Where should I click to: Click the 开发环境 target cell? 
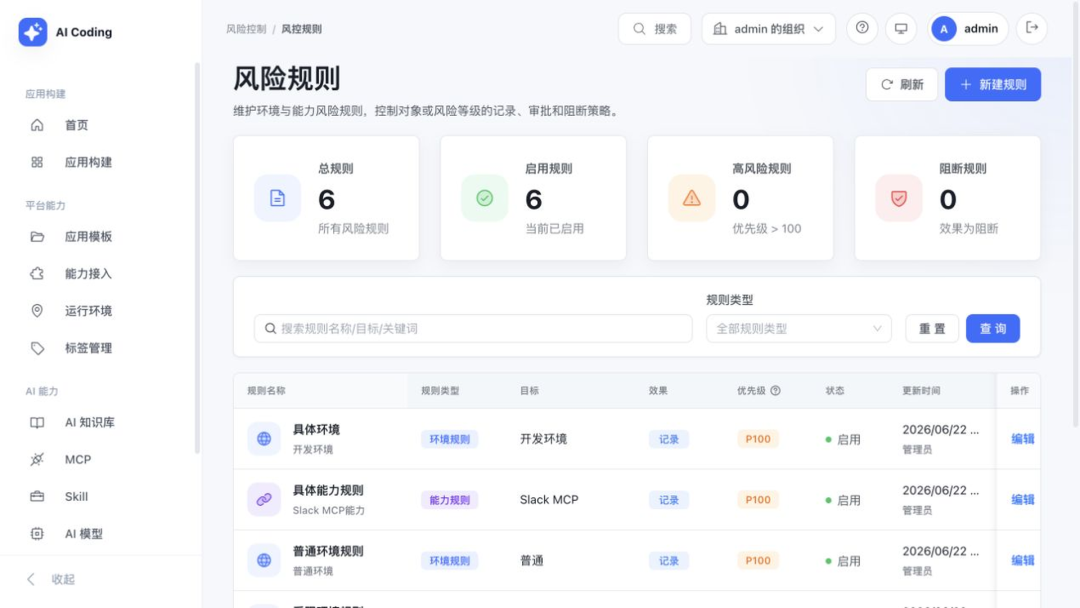point(543,439)
